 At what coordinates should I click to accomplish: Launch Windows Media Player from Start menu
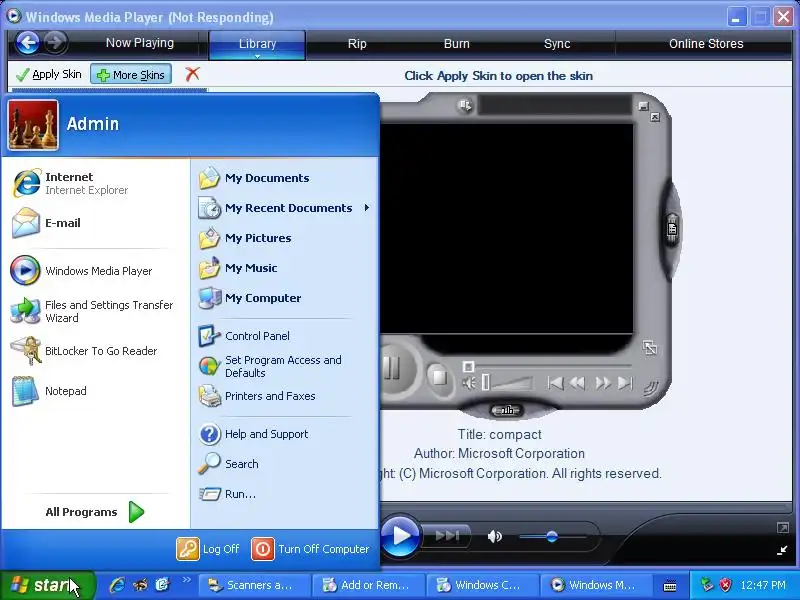click(x=82, y=271)
